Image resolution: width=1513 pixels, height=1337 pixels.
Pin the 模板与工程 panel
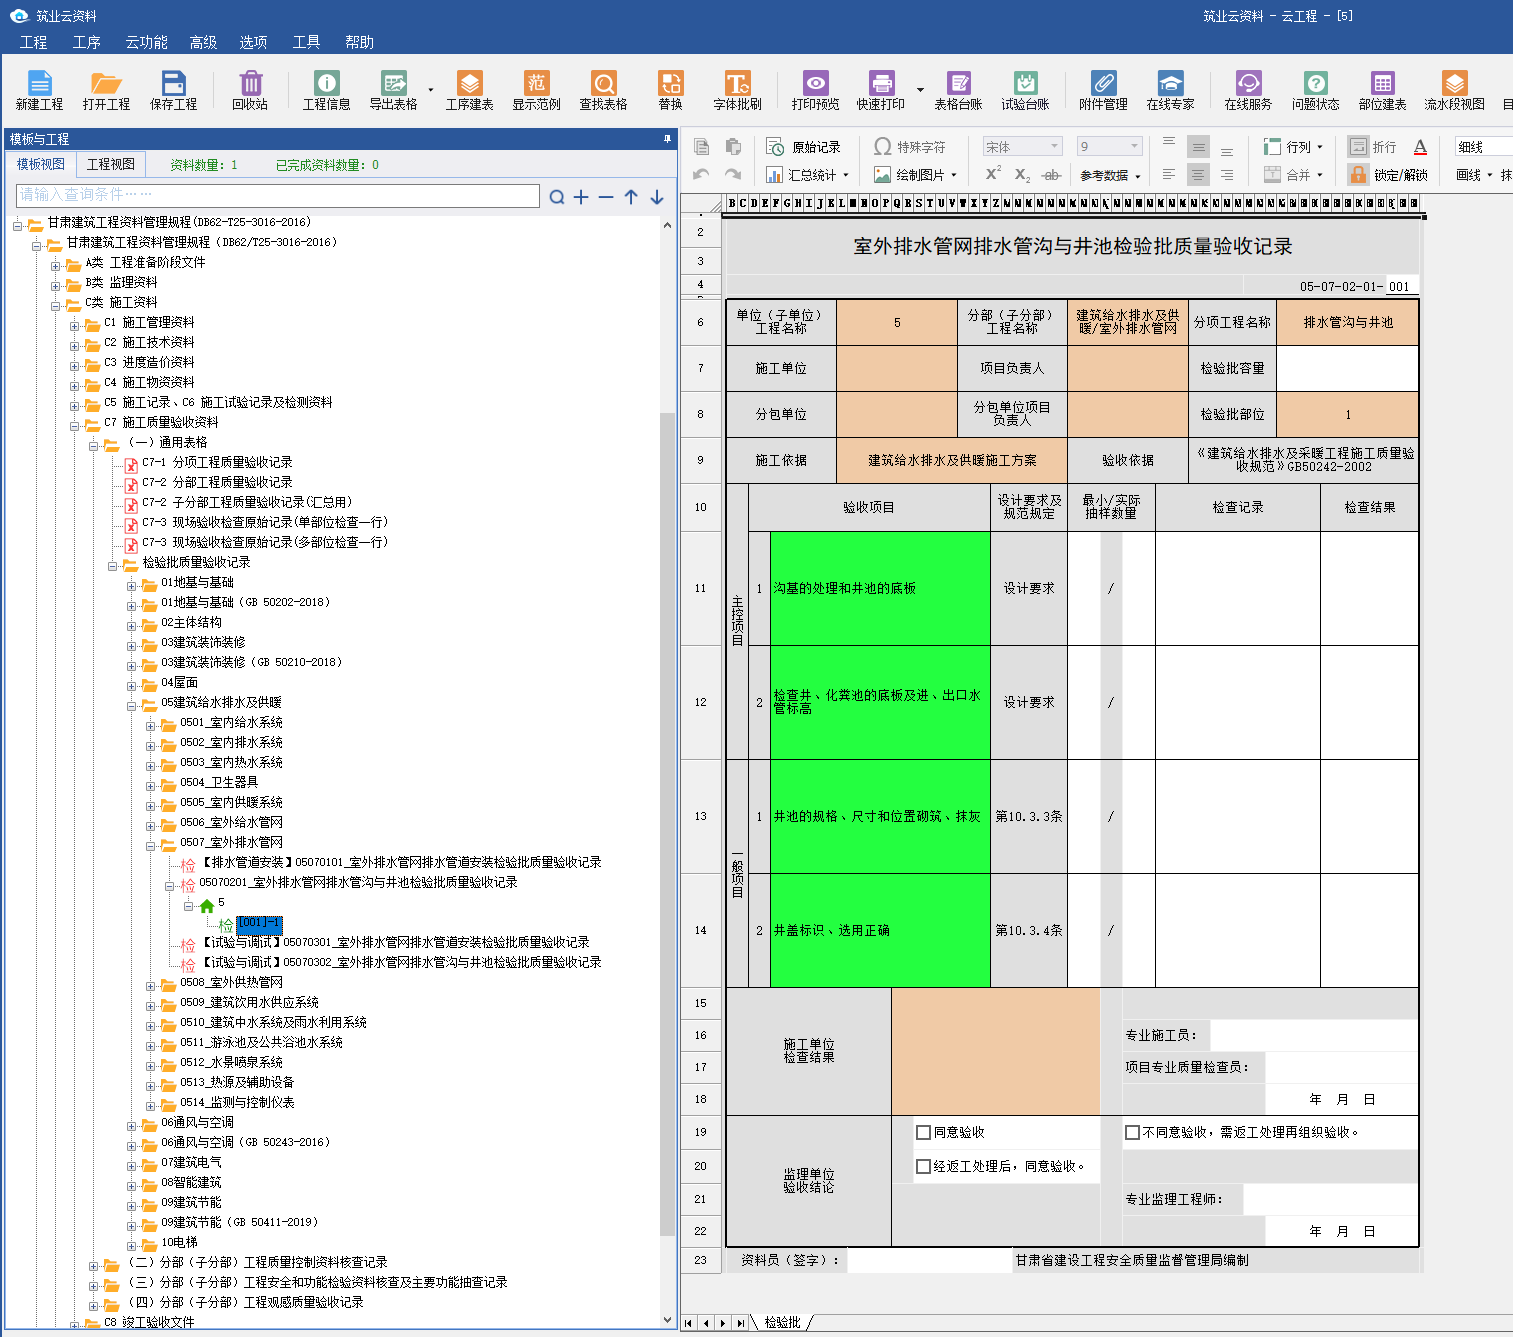pyautogui.click(x=667, y=139)
